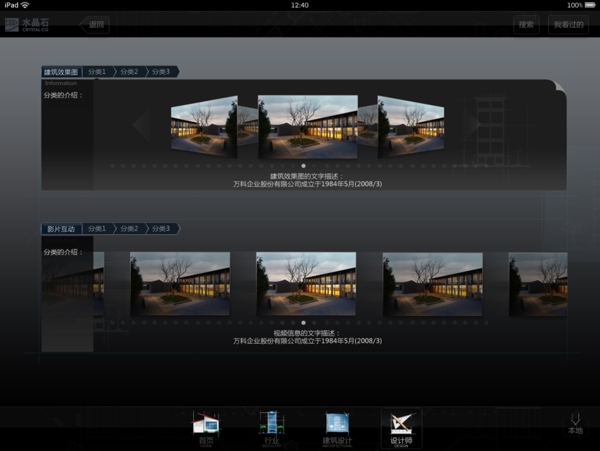Screen dimensions: 600x451
Task: Open the partly visible rightmost video thumbnail
Action: tap(538, 284)
